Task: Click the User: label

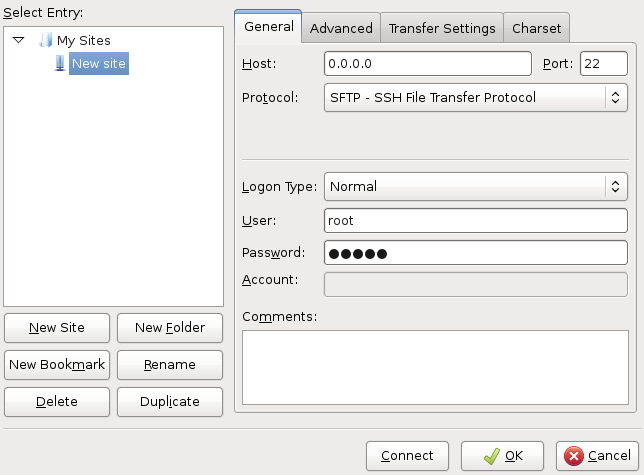Action: pos(259,221)
